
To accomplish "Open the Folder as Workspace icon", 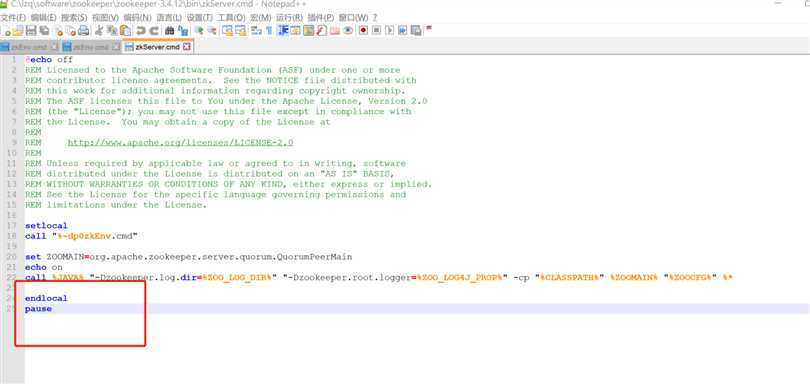I will click(334, 30).
